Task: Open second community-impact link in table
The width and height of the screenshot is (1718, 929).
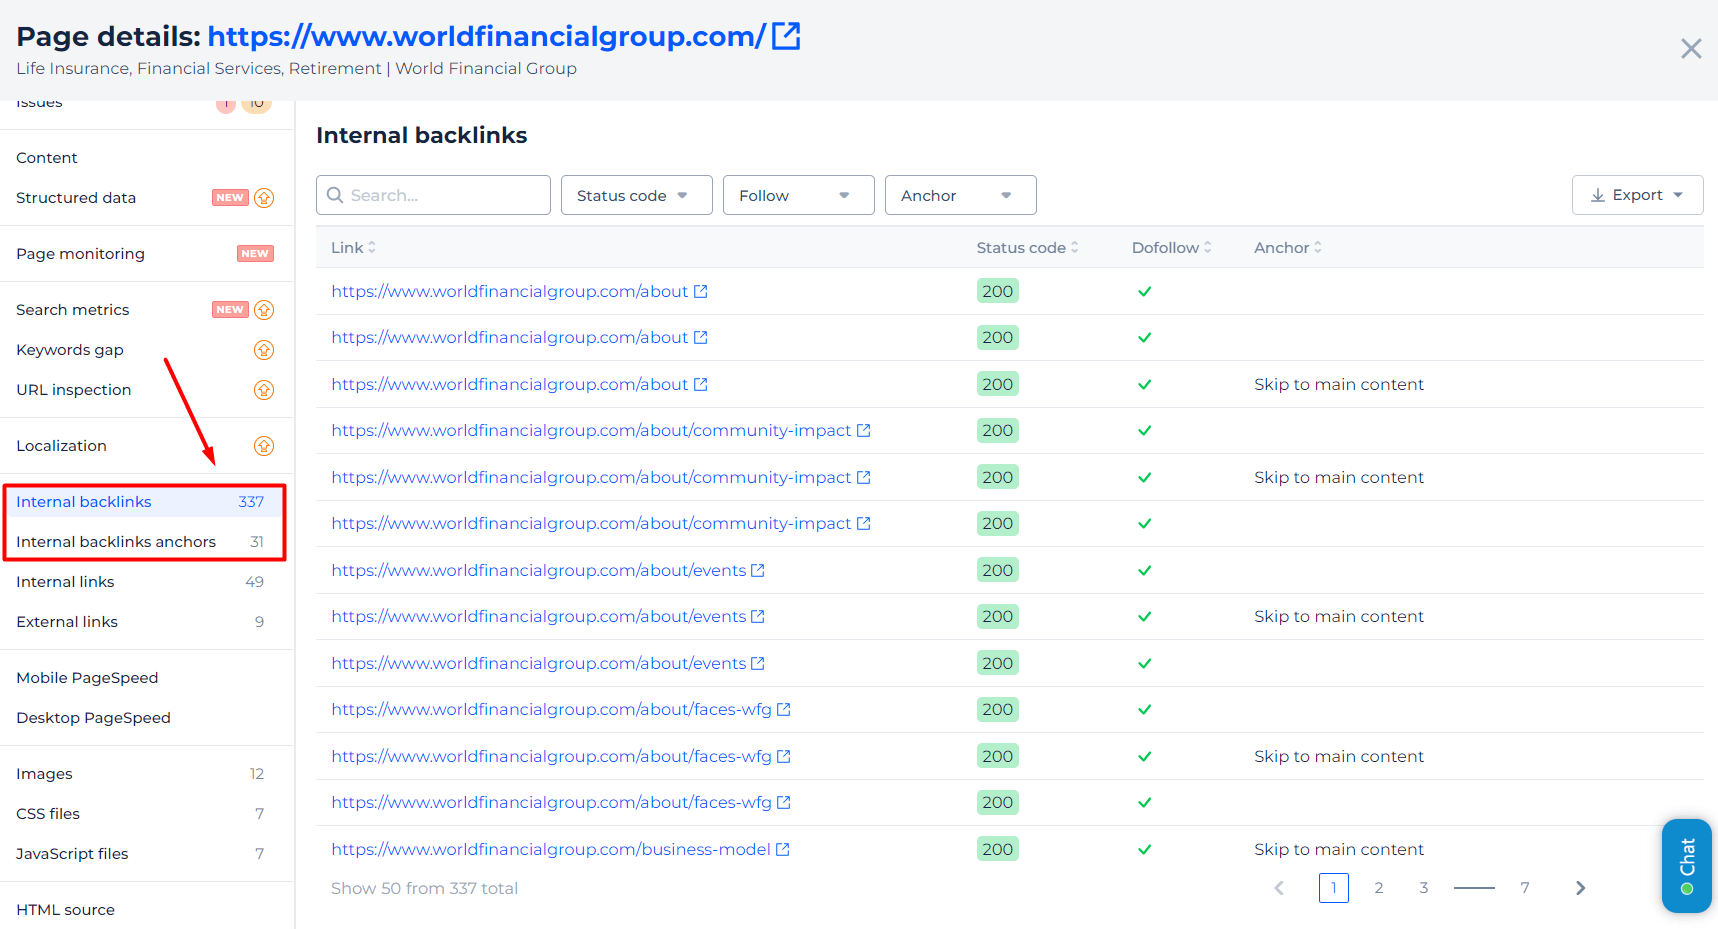Action: coord(591,477)
